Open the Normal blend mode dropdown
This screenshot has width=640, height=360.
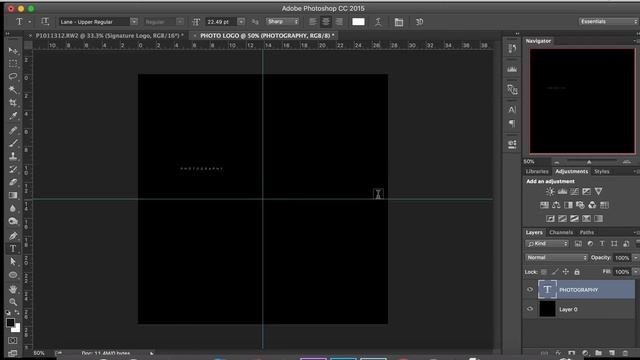(x=556, y=258)
